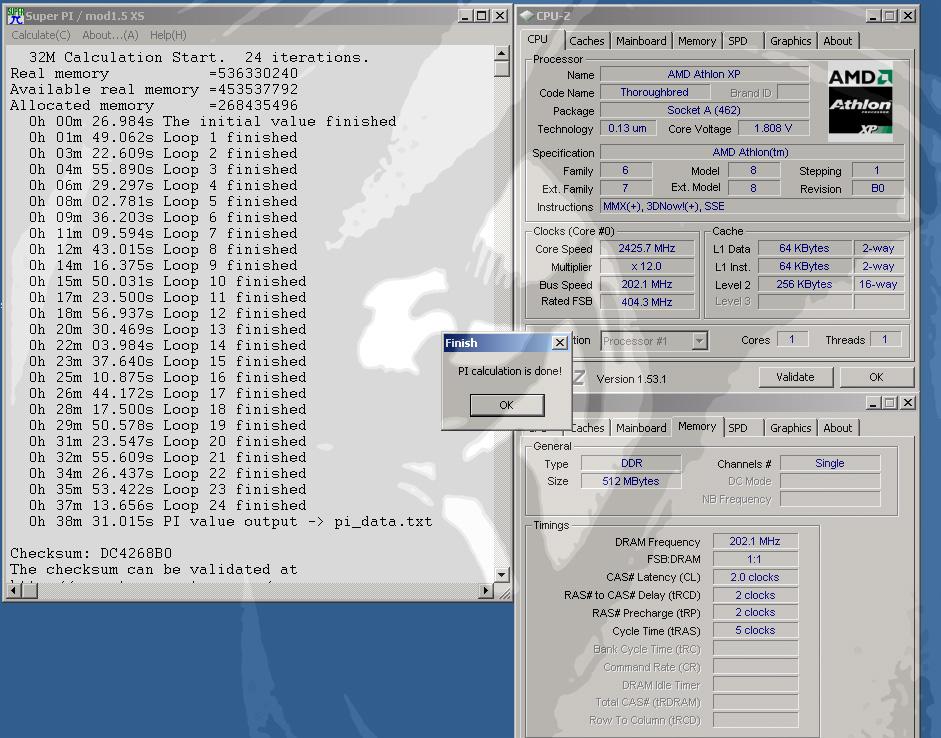Image resolution: width=941 pixels, height=738 pixels.
Task: Click the memory Type value 'DDR'
Action: click(631, 463)
